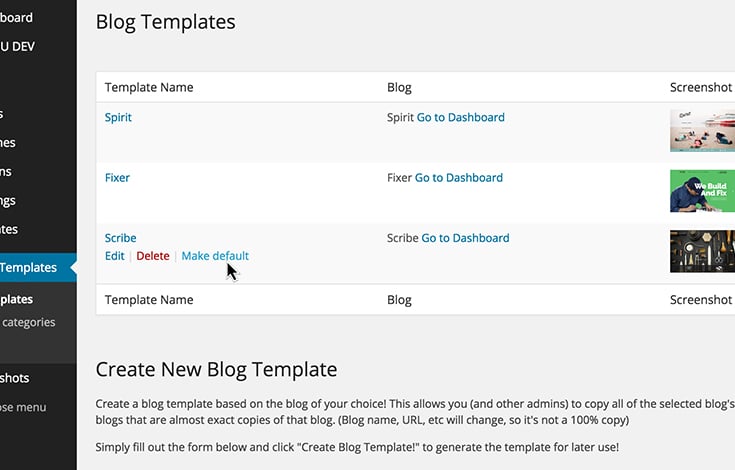735x470 pixels.
Task: Click Edit under Scribe template
Action: (114, 256)
